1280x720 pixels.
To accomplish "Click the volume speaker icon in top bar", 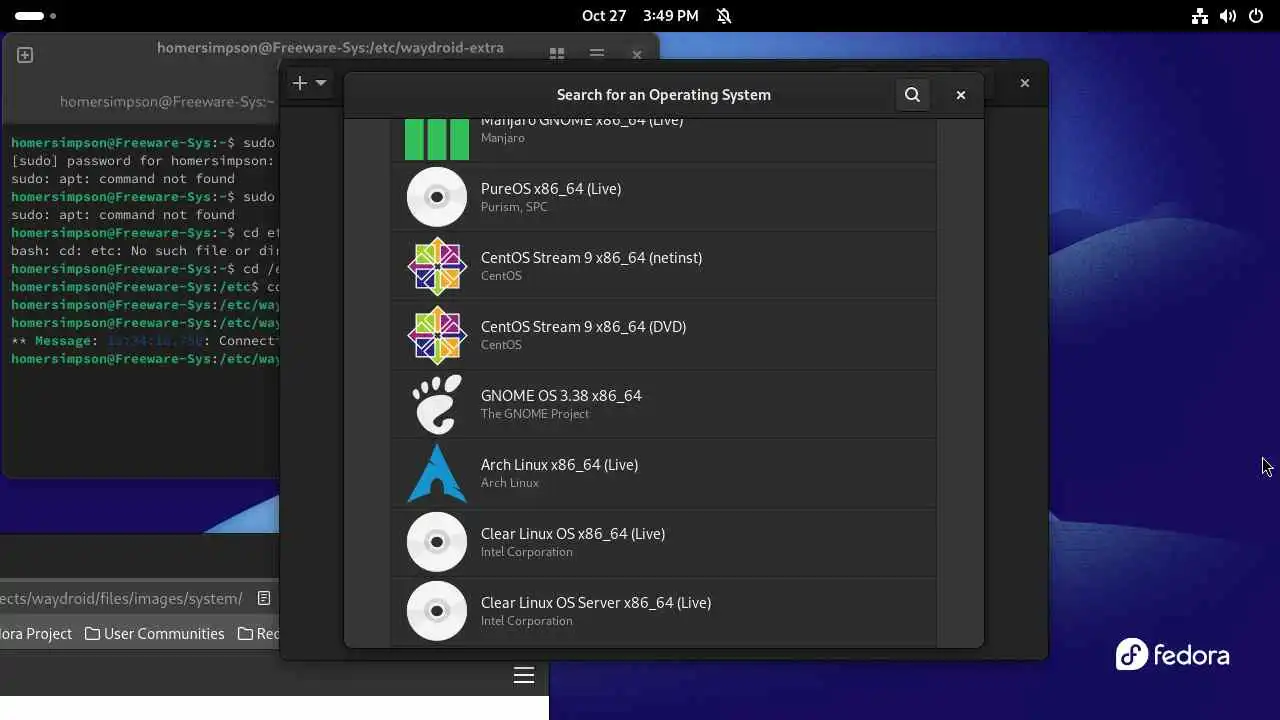I will 1228,16.
